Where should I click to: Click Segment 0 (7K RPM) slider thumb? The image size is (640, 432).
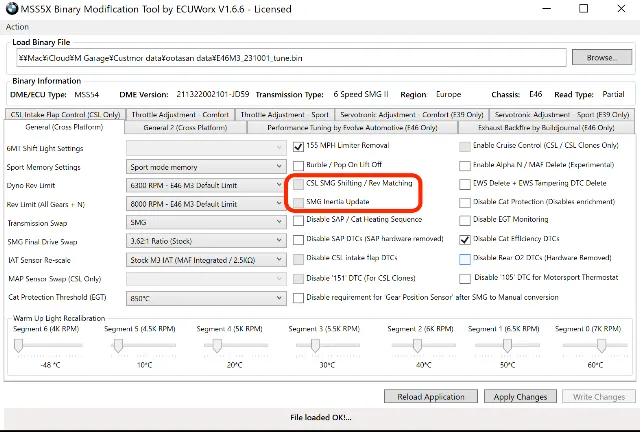(601, 346)
